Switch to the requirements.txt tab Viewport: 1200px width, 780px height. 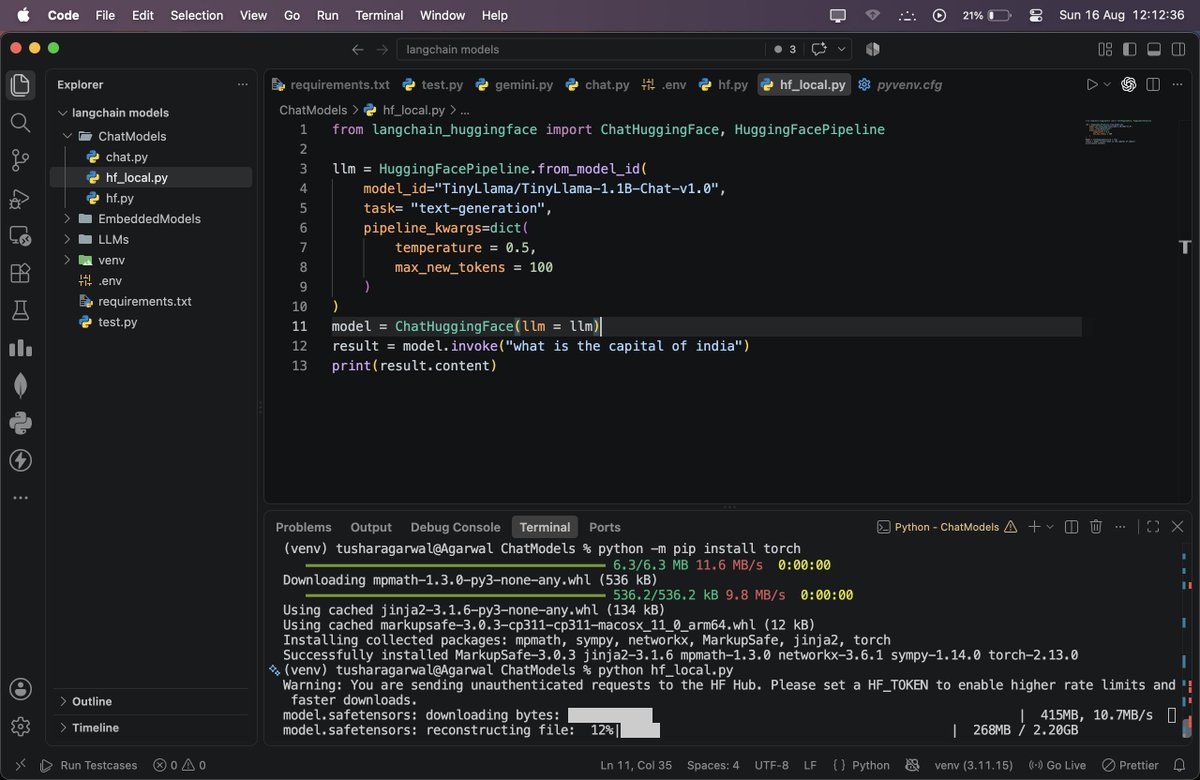(x=332, y=85)
